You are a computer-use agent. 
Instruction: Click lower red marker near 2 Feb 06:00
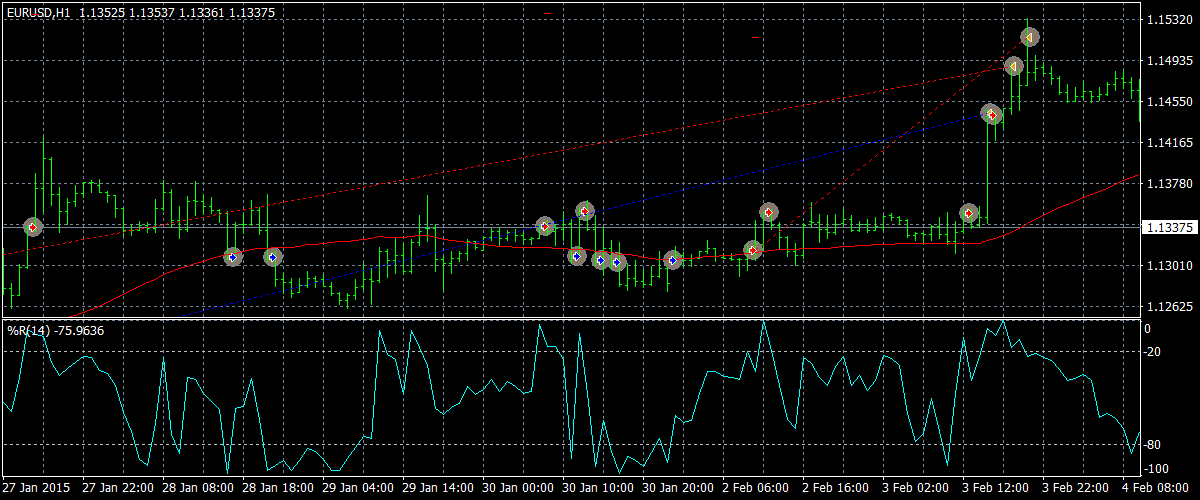[x=753, y=250]
